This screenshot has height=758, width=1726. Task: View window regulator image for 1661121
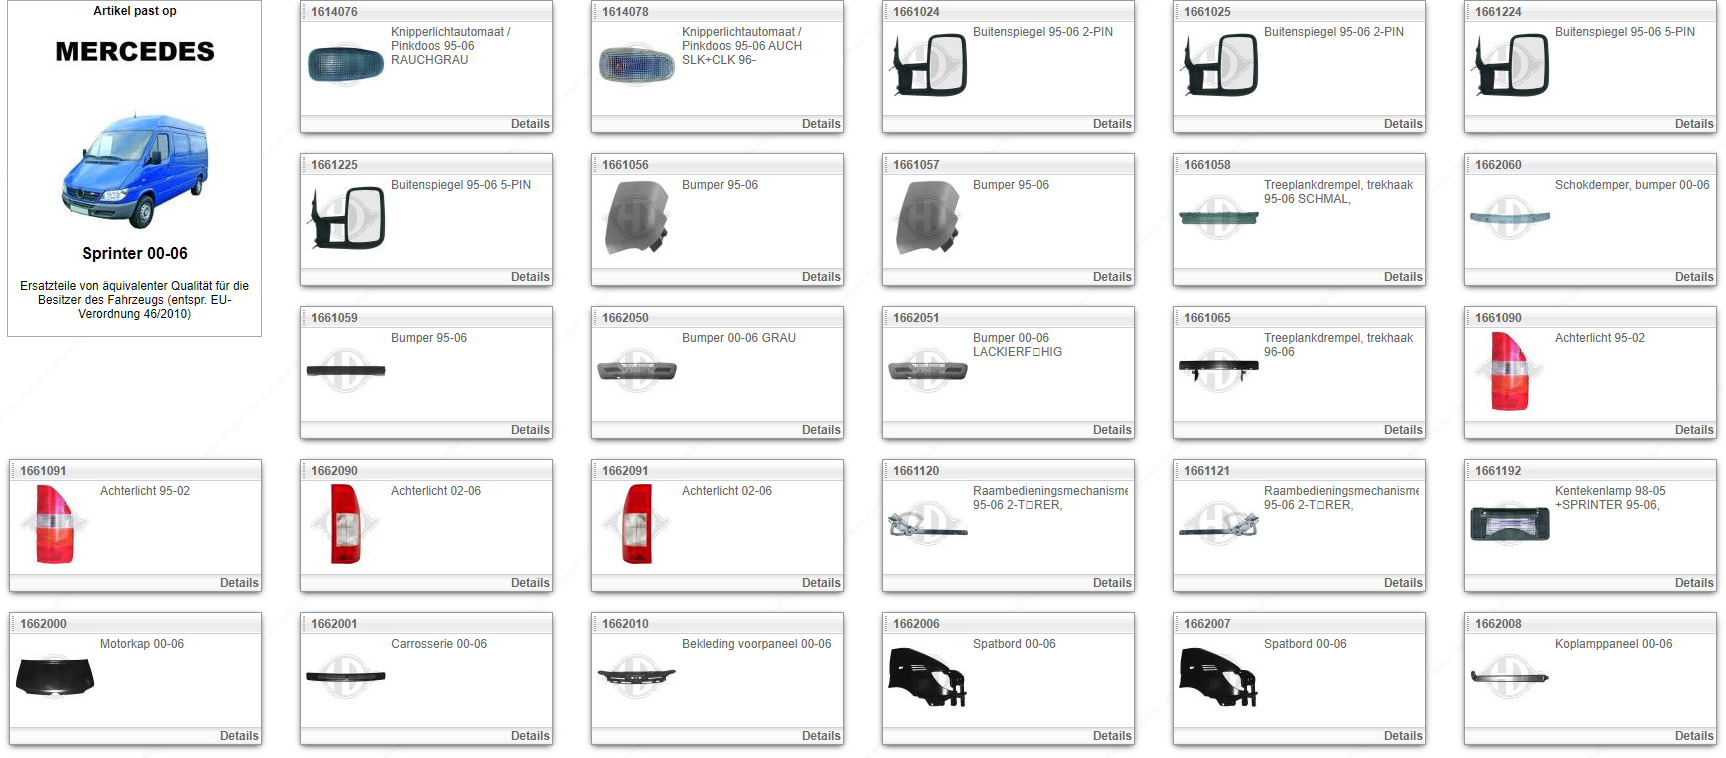coord(1219,524)
